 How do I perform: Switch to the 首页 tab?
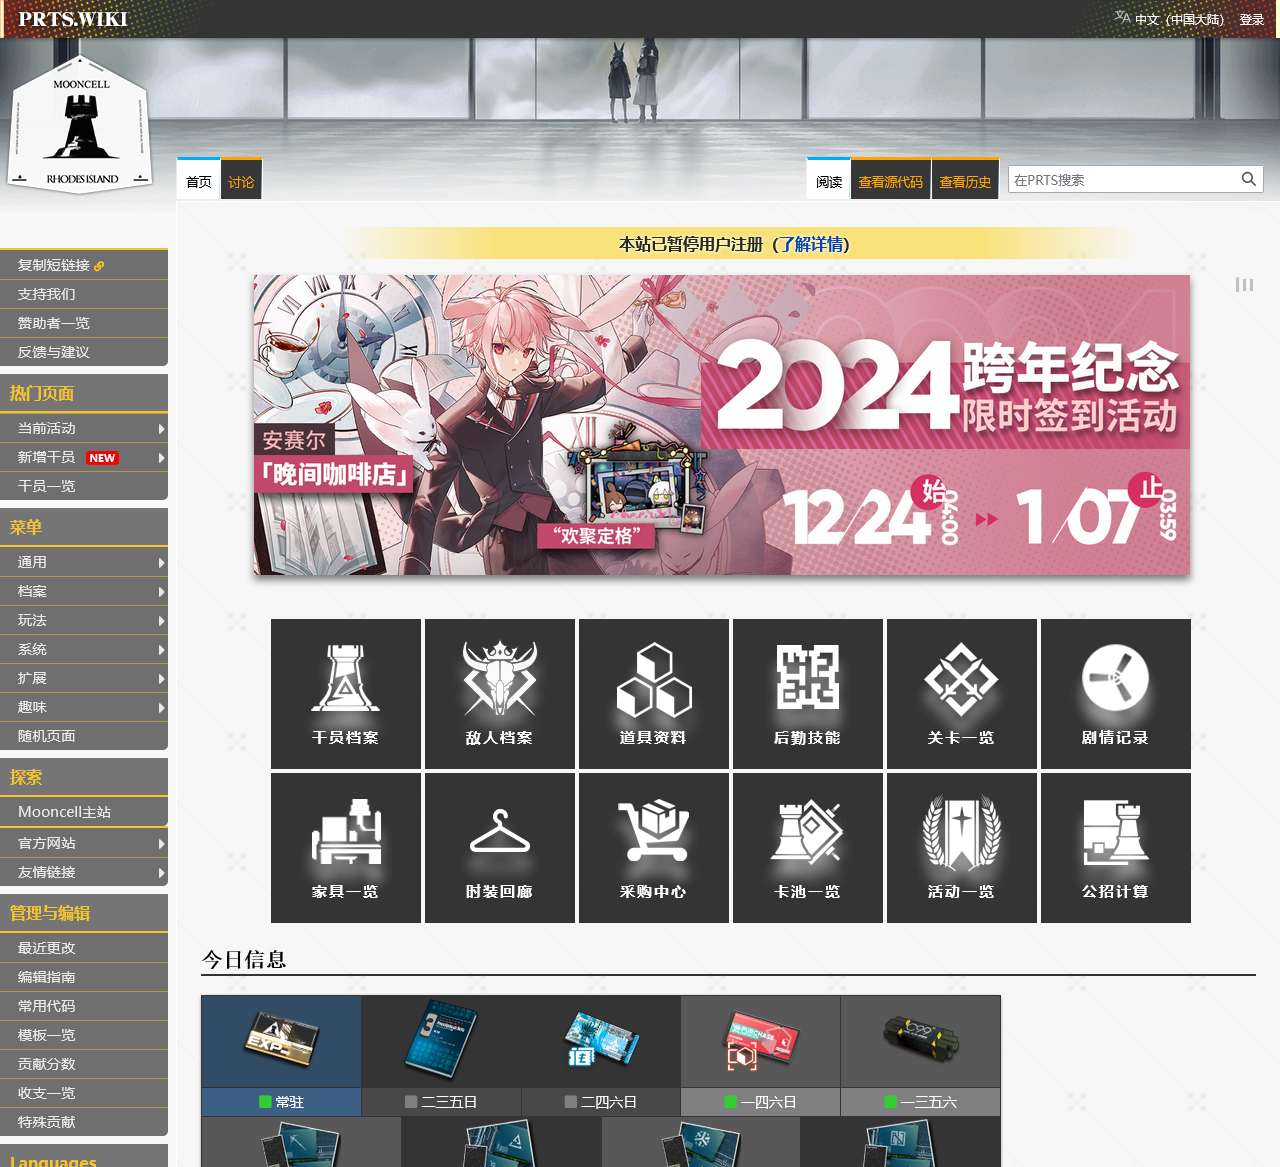click(x=199, y=180)
